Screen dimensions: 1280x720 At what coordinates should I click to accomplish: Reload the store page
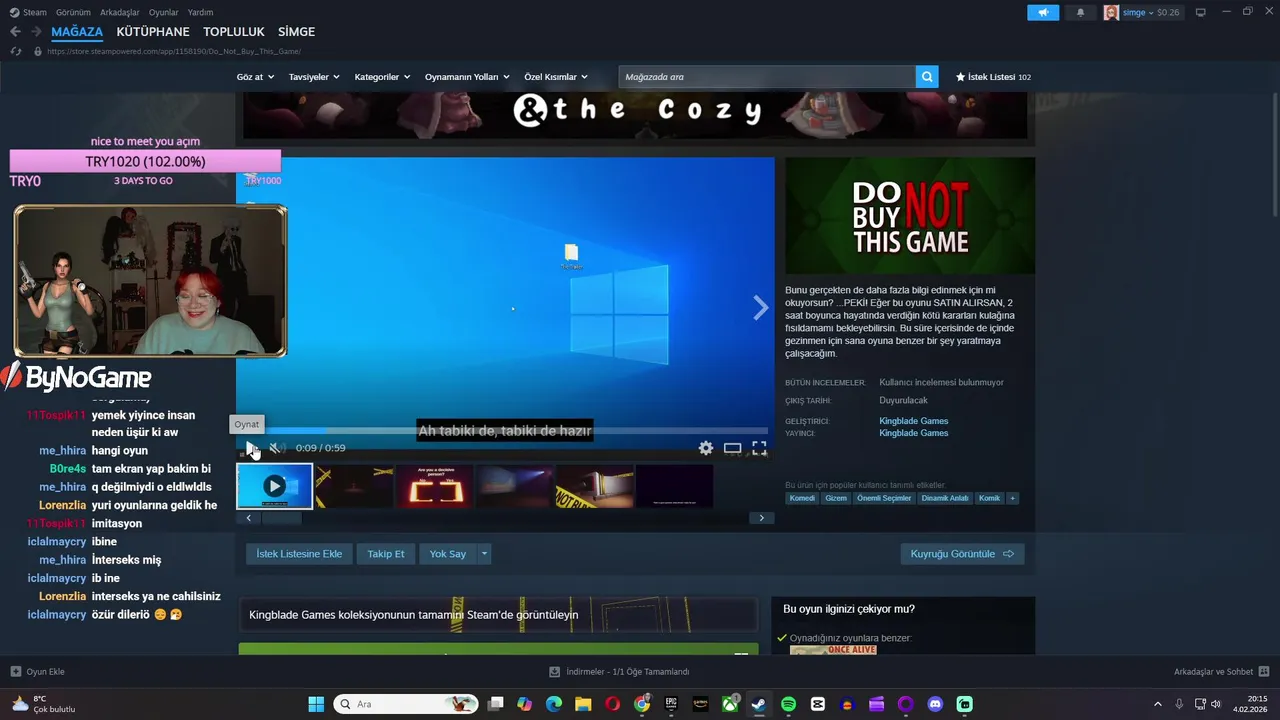coord(15,51)
